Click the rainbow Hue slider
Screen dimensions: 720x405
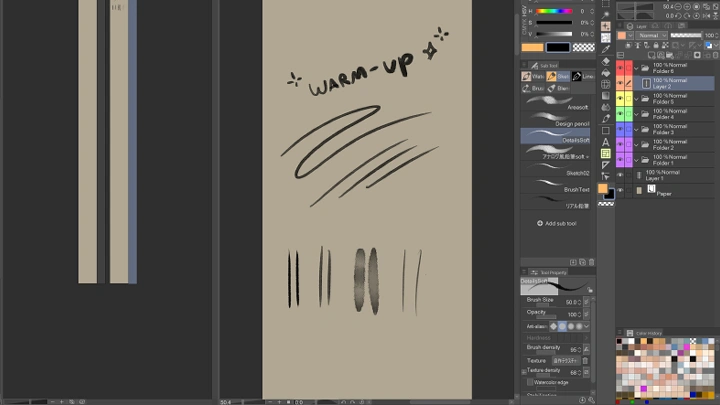point(554,11)
